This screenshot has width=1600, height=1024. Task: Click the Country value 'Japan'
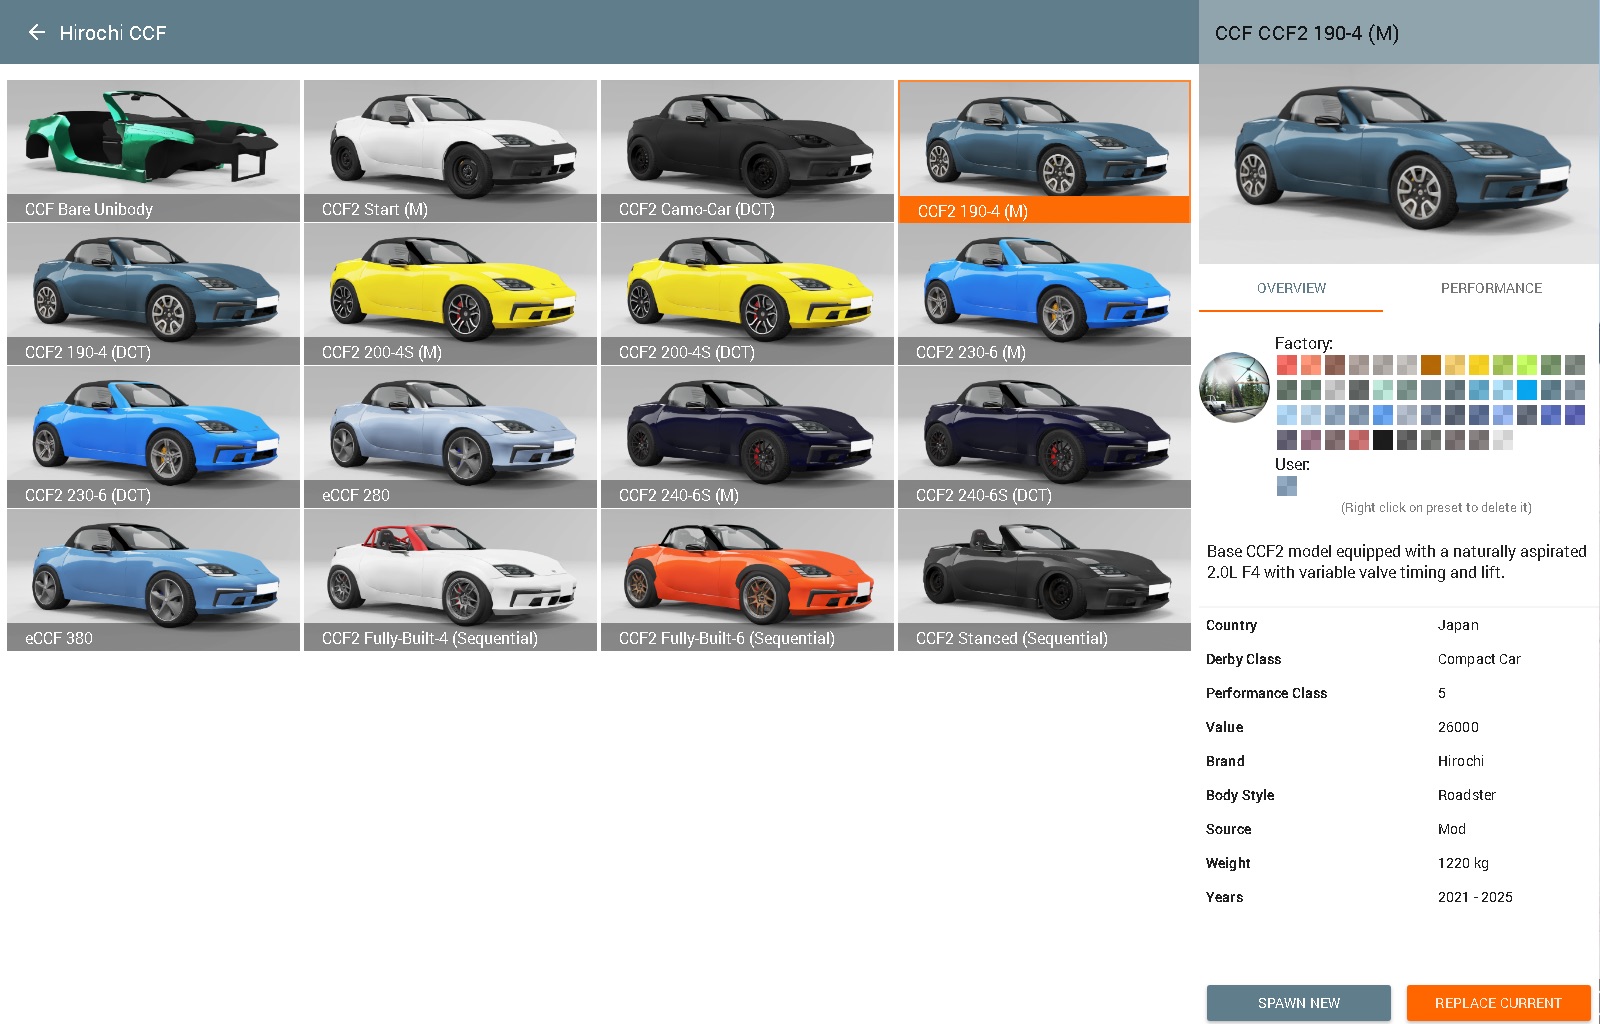pyautogui.click(x=1458, y=625)
